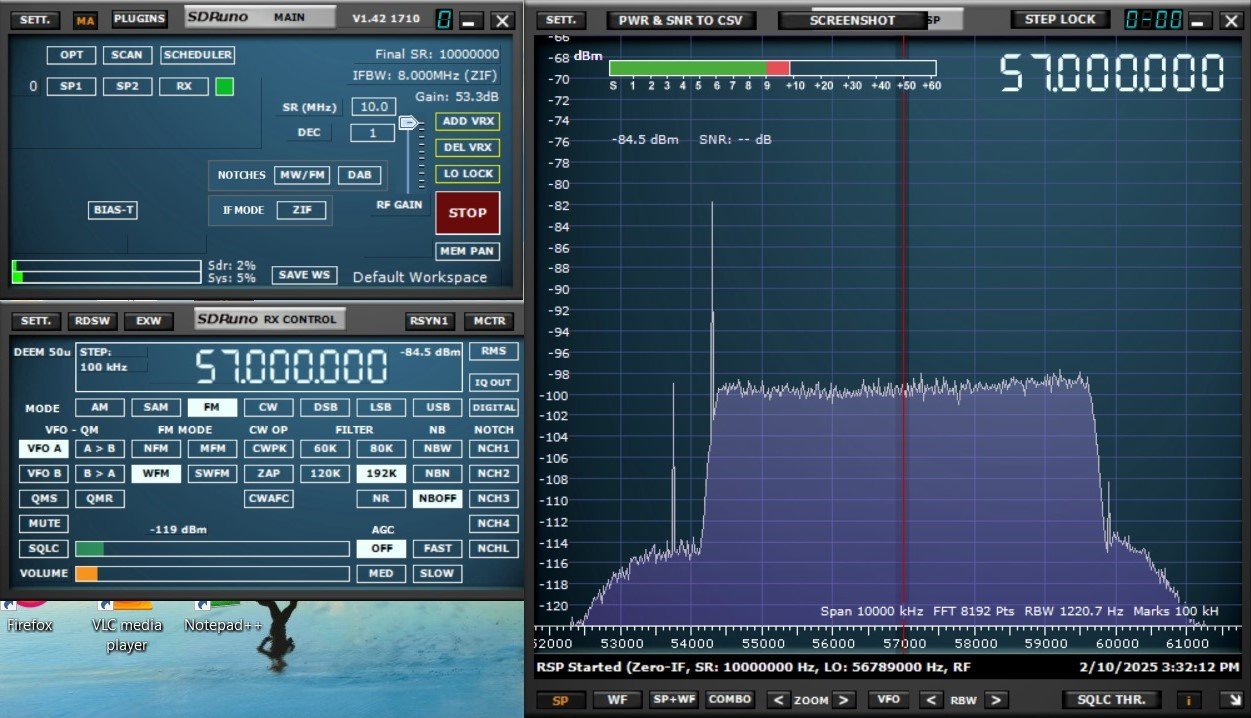Open the SR (MHz) sample rate field
The height and width of the screenshot is (718, 1251).
[373, 107]
